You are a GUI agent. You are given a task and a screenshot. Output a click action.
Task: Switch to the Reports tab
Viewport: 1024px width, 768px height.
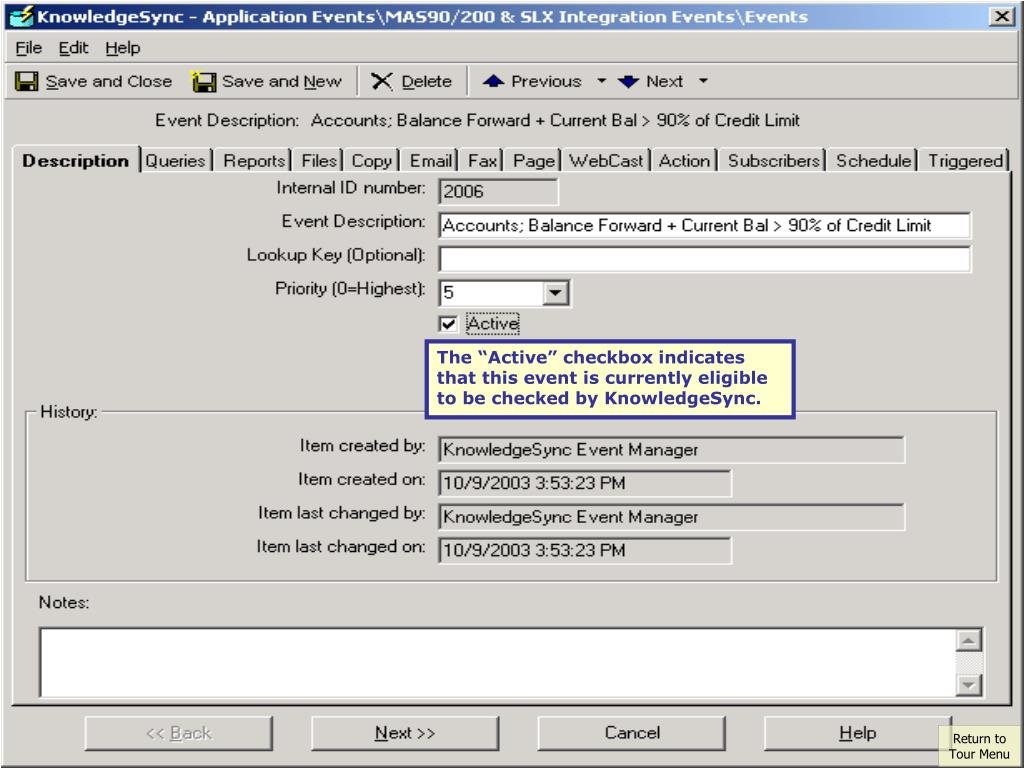[x=254, y=161]
